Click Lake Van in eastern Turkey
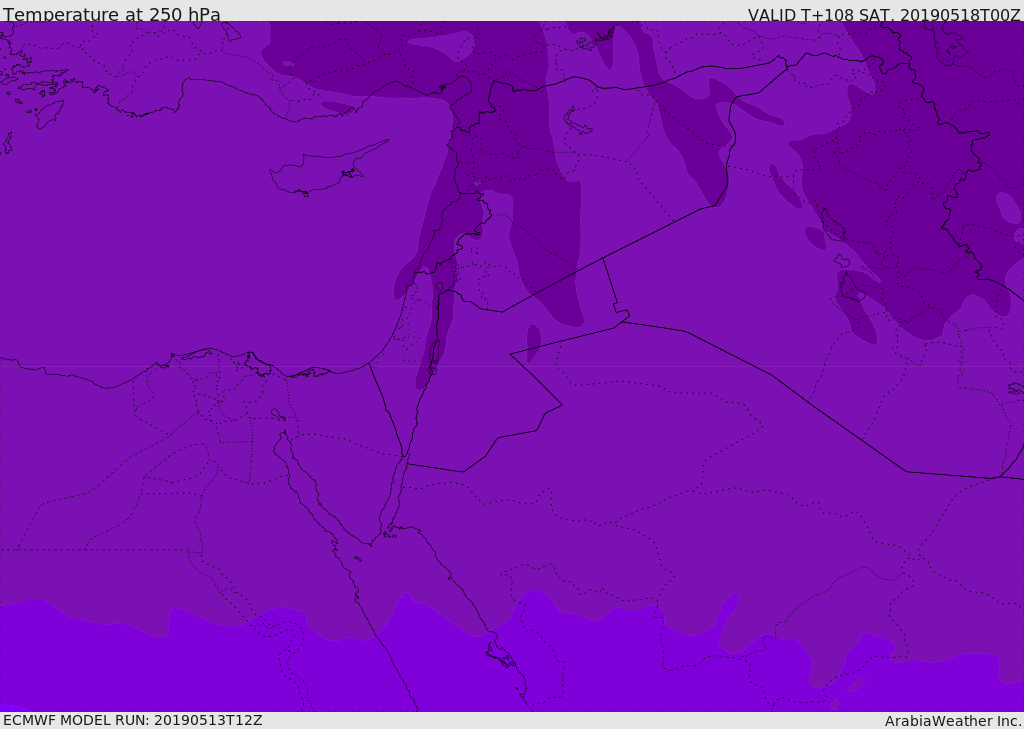This screenshot has height=729, width=1024. pyautogui.click(x=578, y=121)
